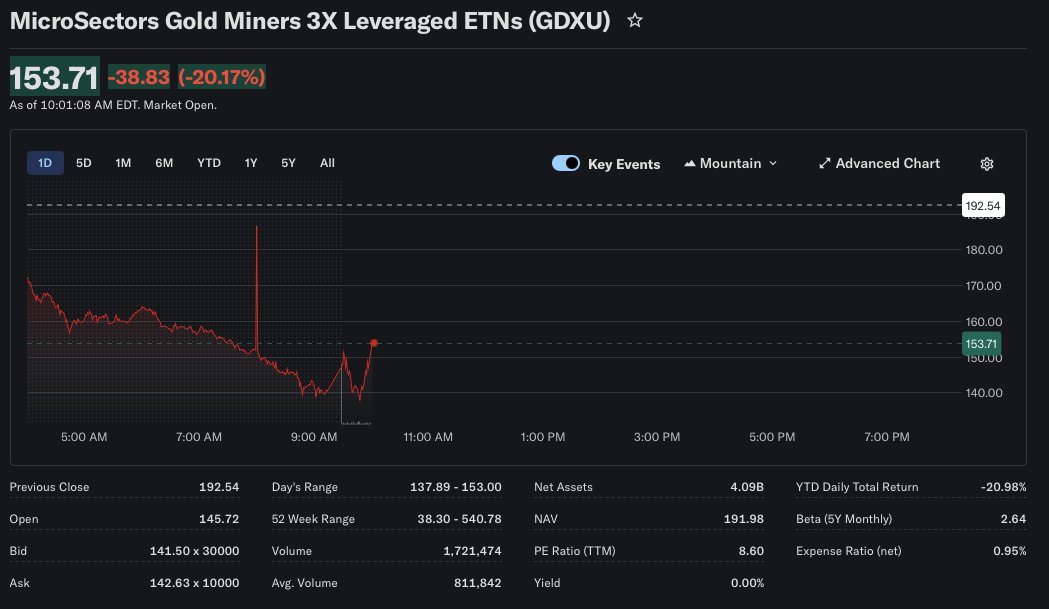This screenshot has height=609, width=1049.
Task: Click the 11:00 AM time axis label
Action: pyautogui.click(x=428, y=437)
